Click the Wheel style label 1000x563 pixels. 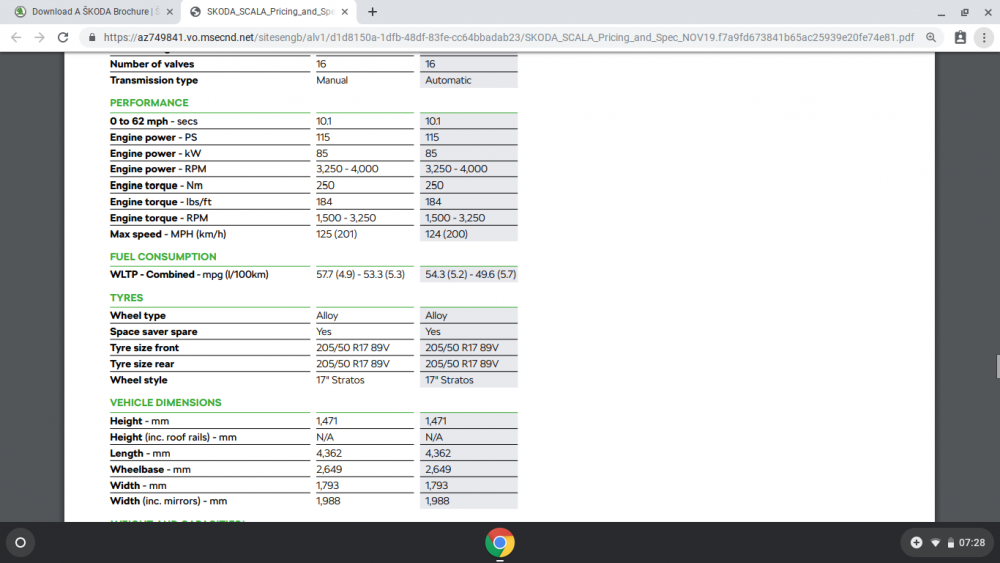pos(138,380)
